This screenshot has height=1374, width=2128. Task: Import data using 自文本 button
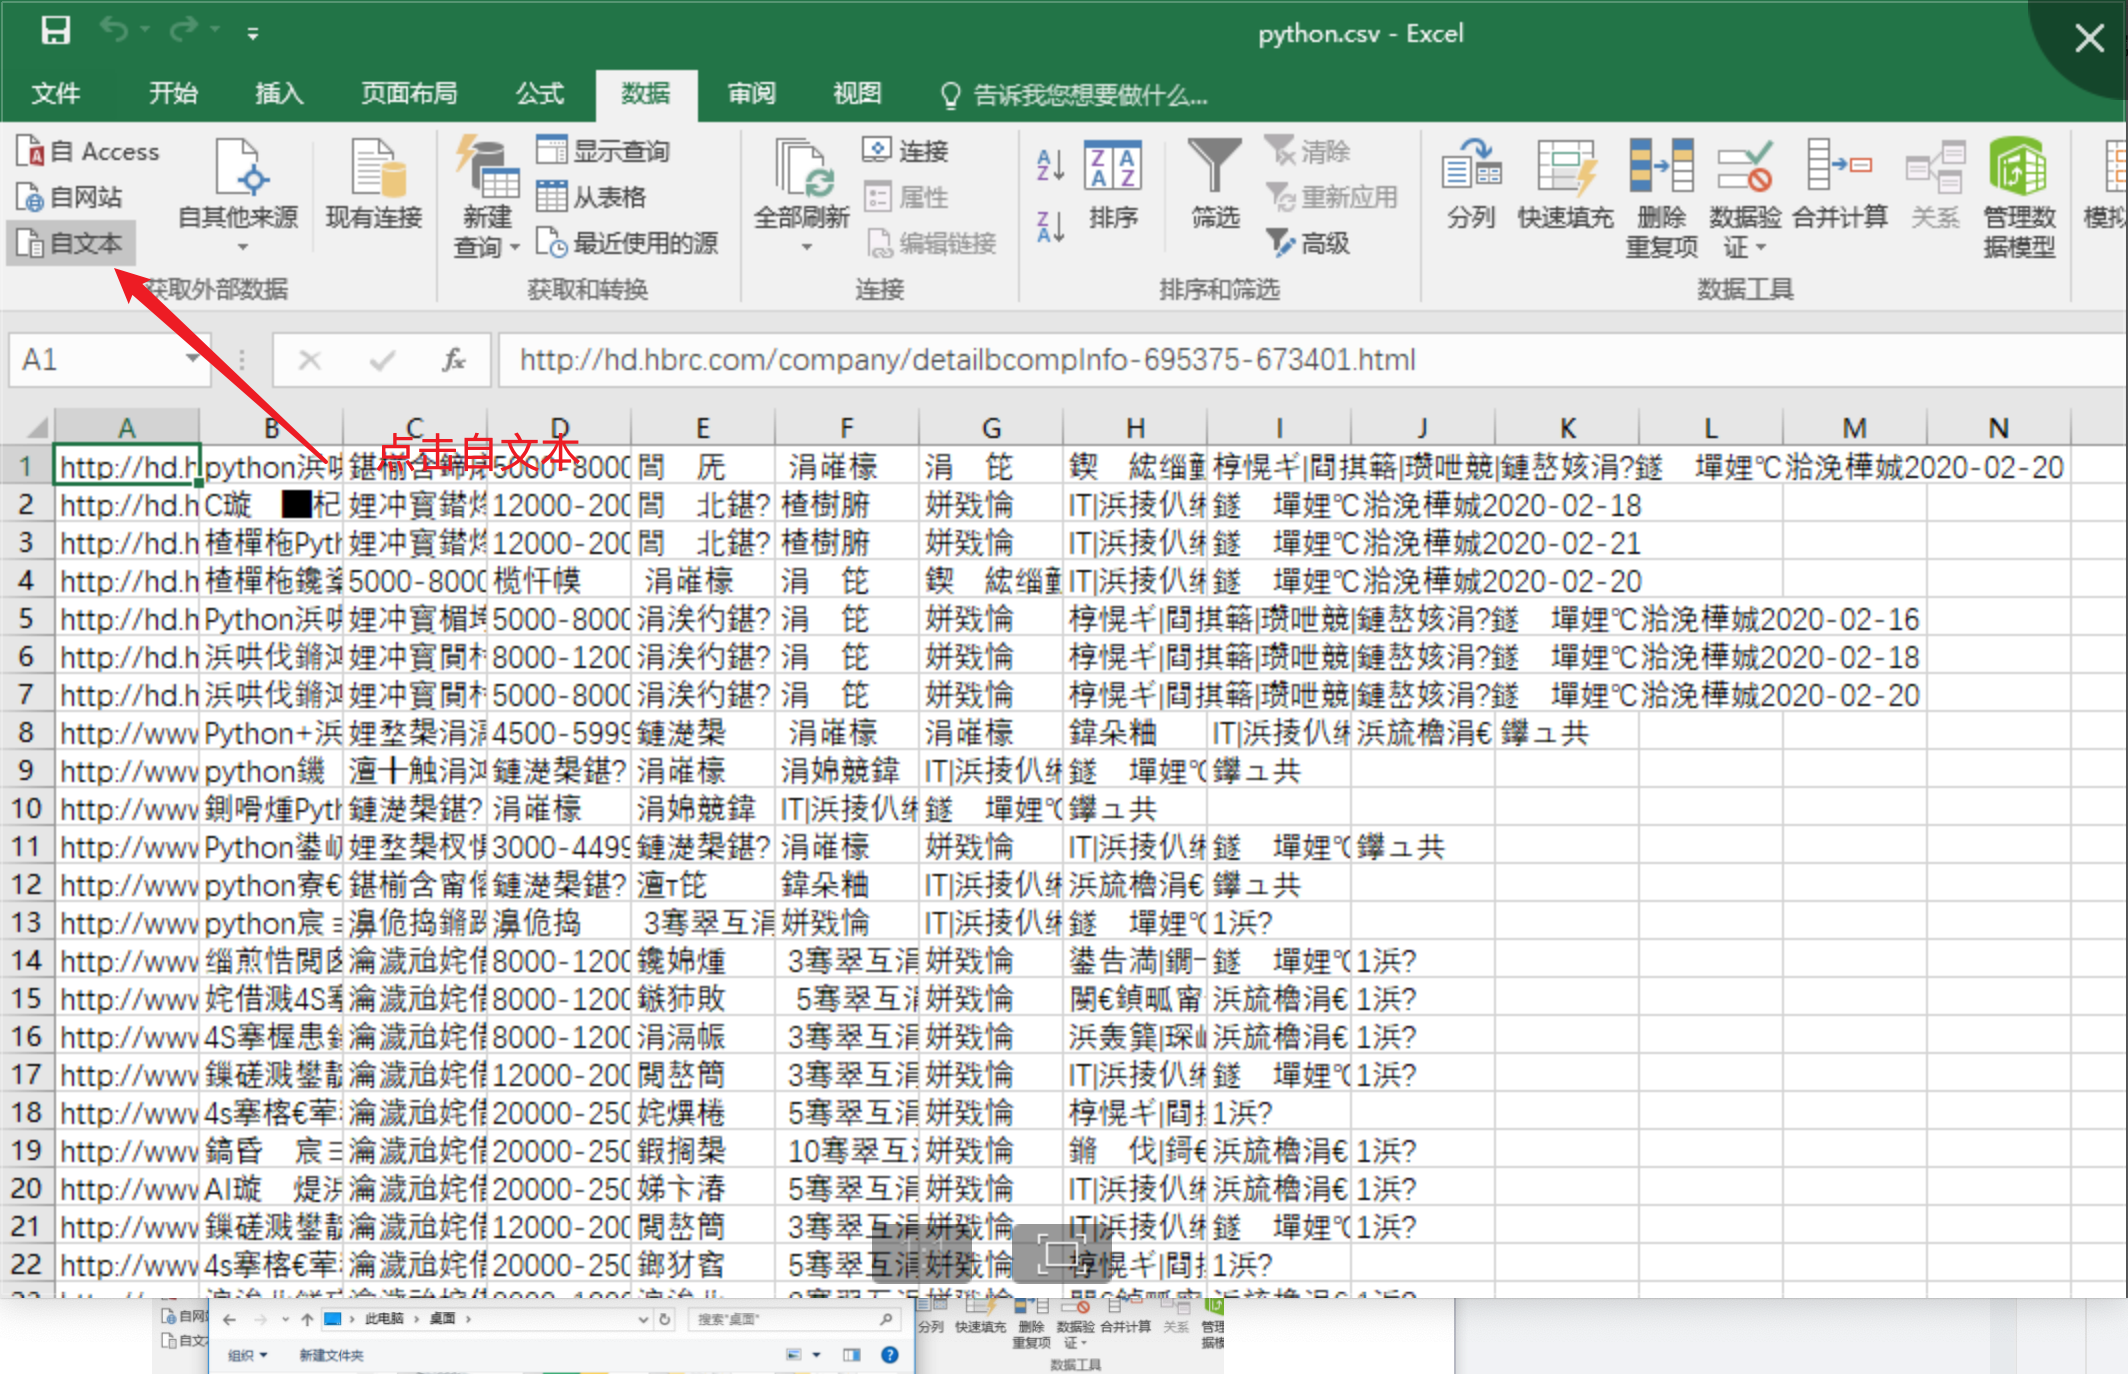click(70, 243)
